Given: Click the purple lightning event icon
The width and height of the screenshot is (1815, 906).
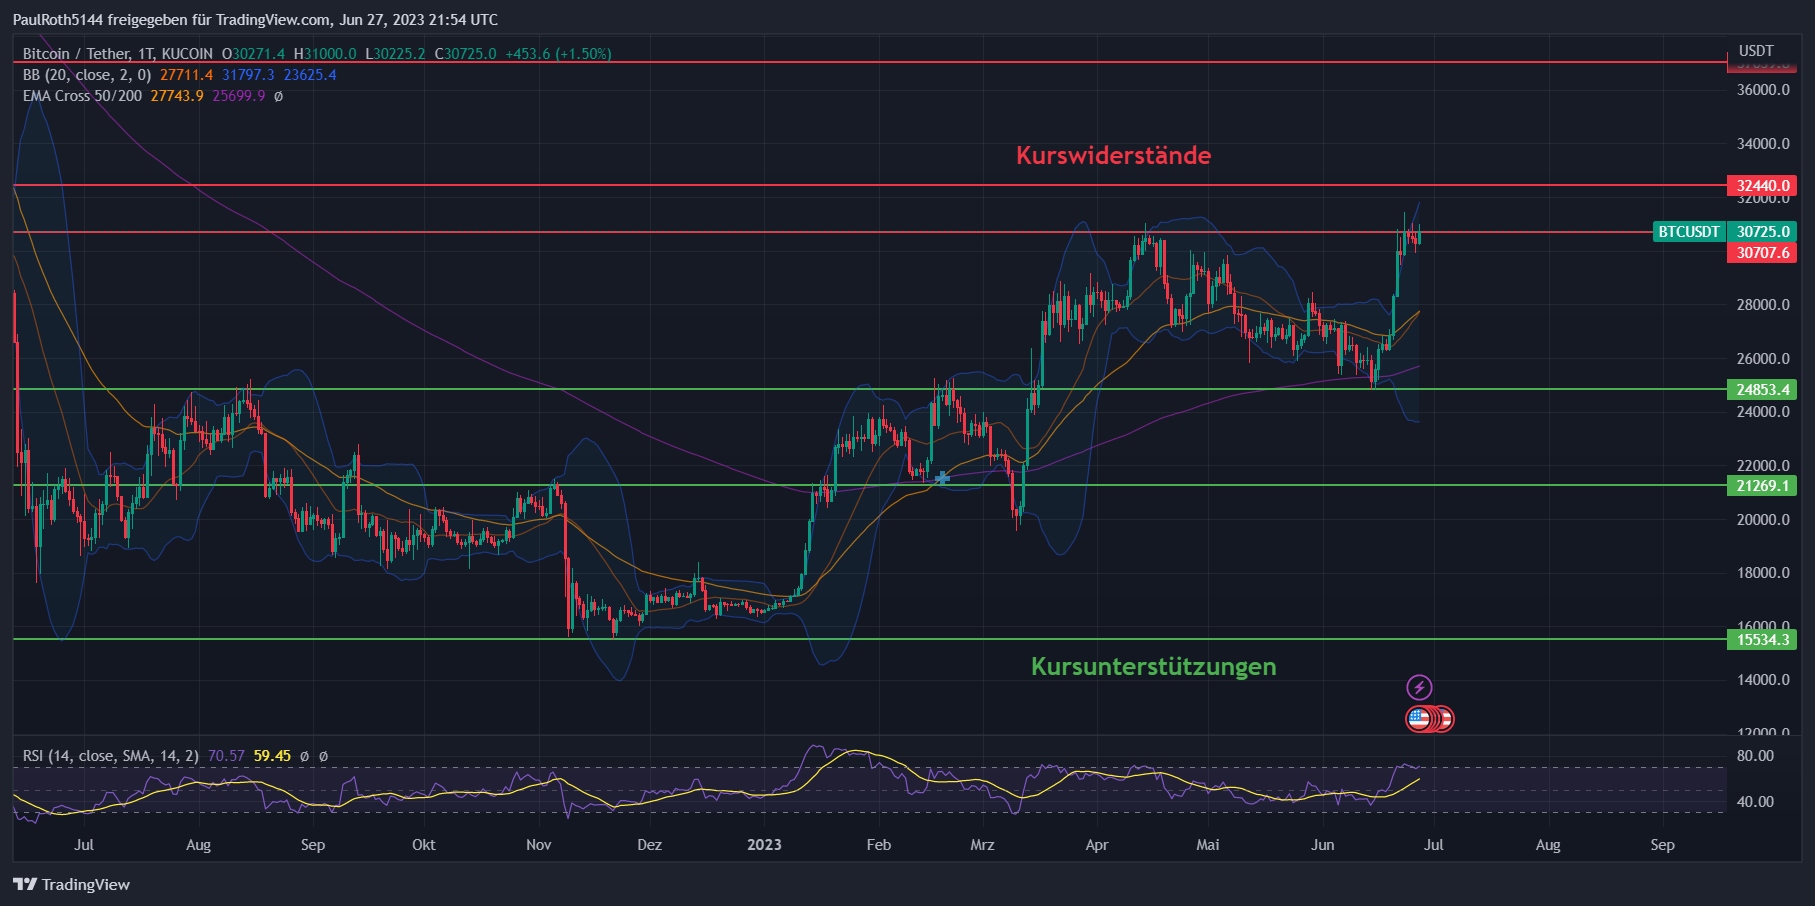Looking at the screenshot, I should click(1419, 687).
